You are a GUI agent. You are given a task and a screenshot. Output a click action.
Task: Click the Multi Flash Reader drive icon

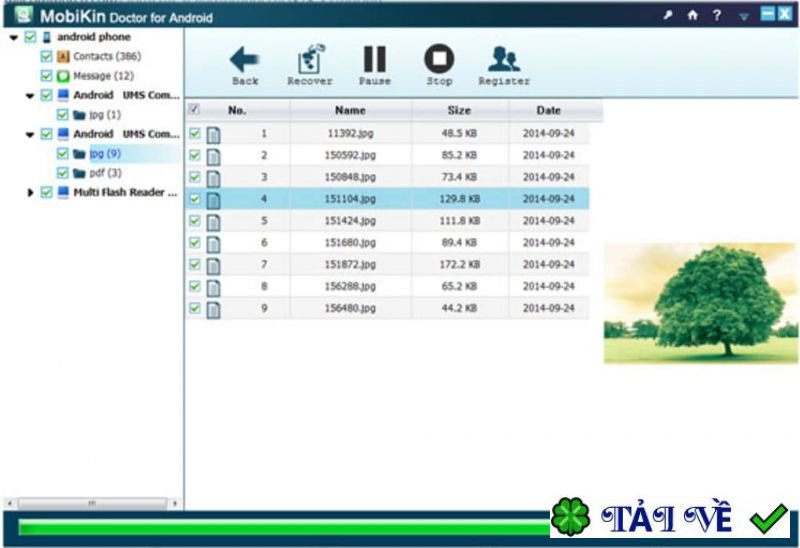(x=63, y=192)
